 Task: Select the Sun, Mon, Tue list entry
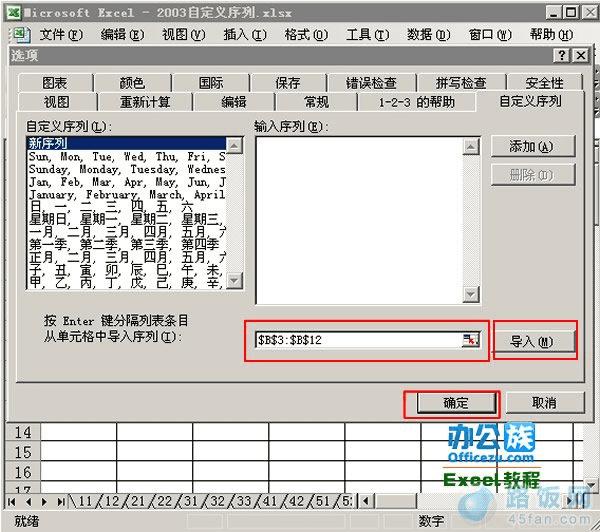pos(126,156)
